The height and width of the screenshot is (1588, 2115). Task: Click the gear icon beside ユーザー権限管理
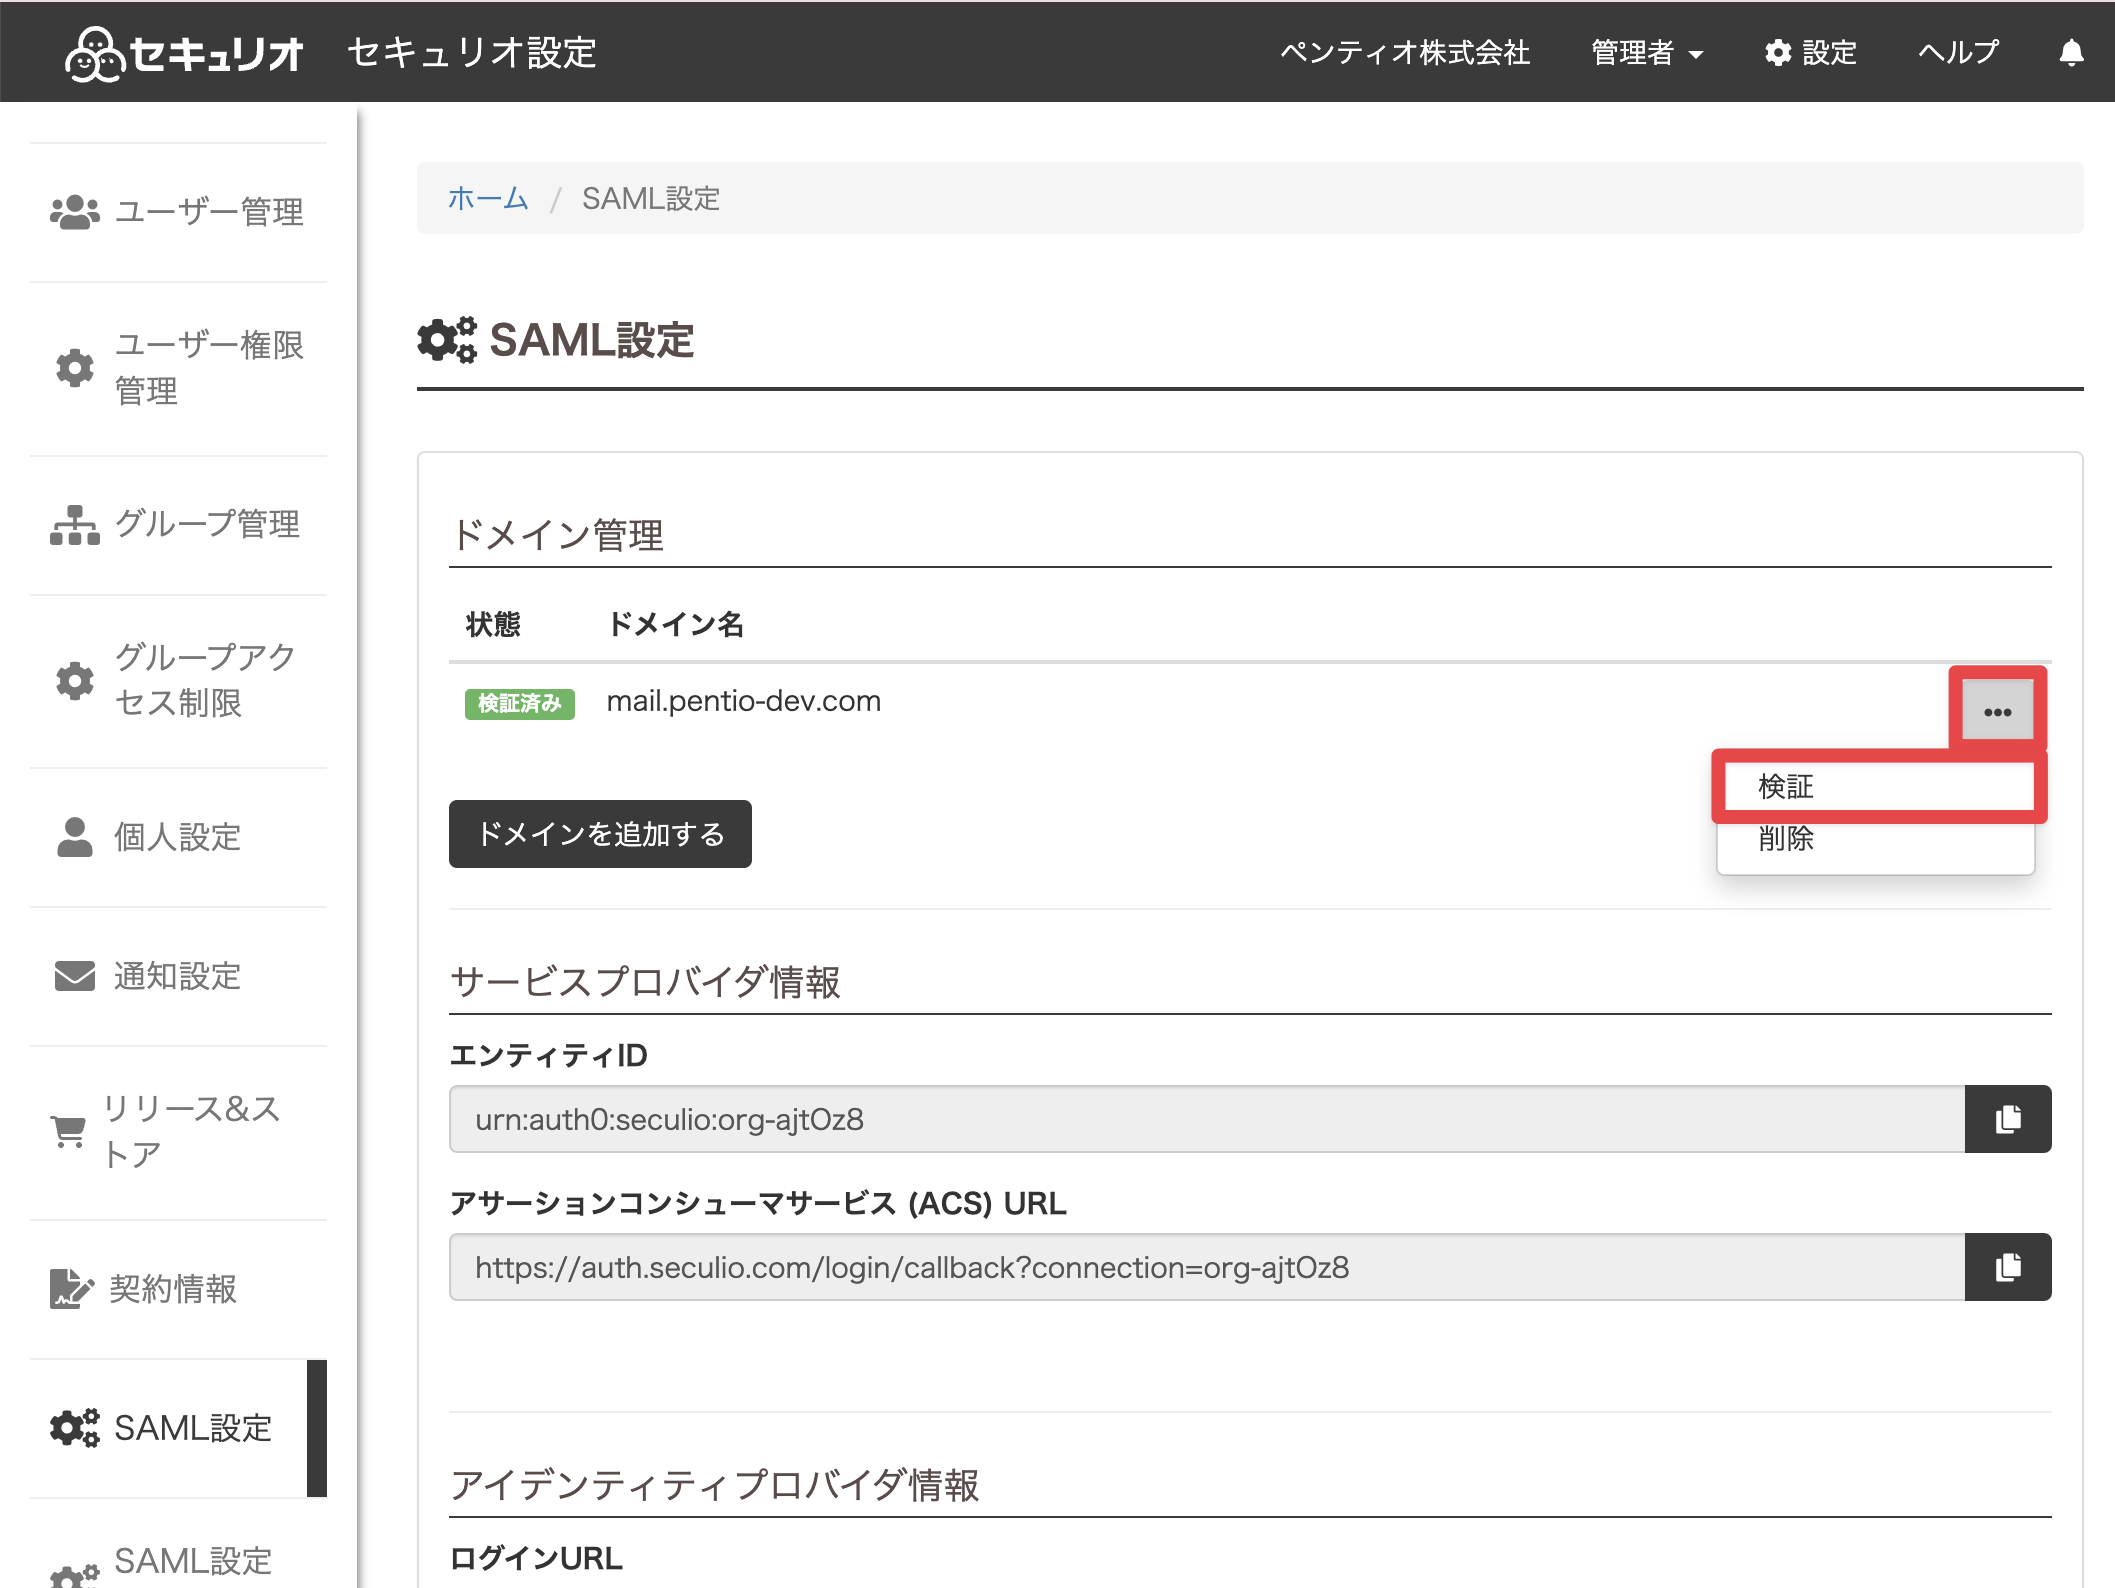(75, 368)
